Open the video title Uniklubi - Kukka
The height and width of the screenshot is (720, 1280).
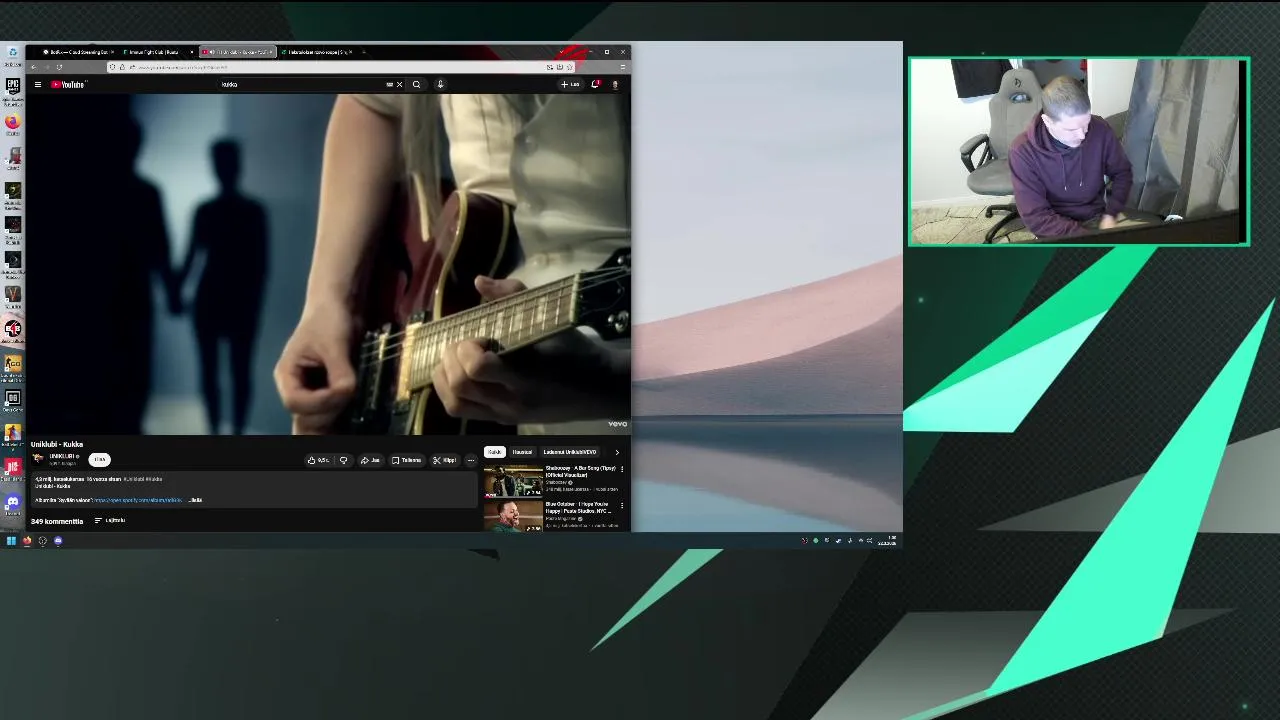click(57, 444)
